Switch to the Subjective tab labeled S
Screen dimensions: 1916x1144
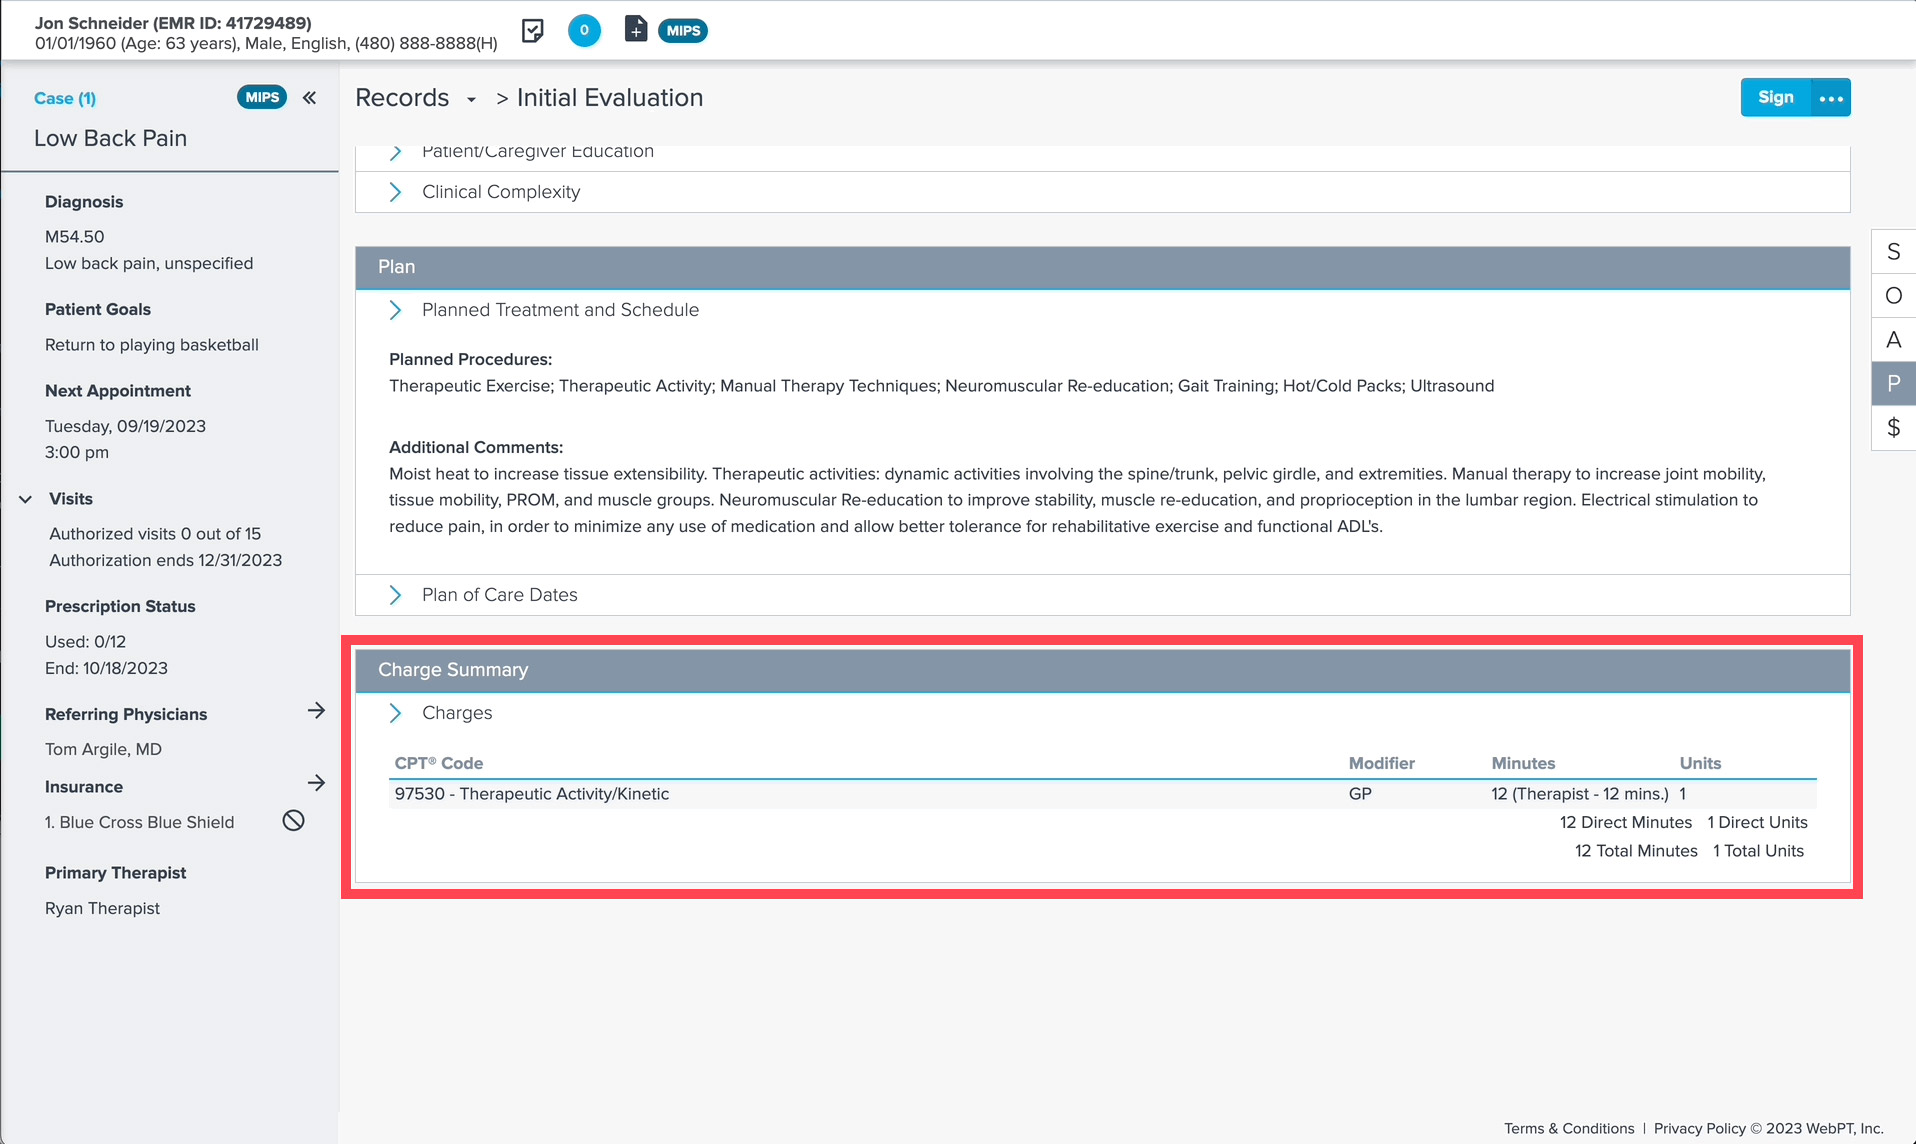coord(1893,251)
